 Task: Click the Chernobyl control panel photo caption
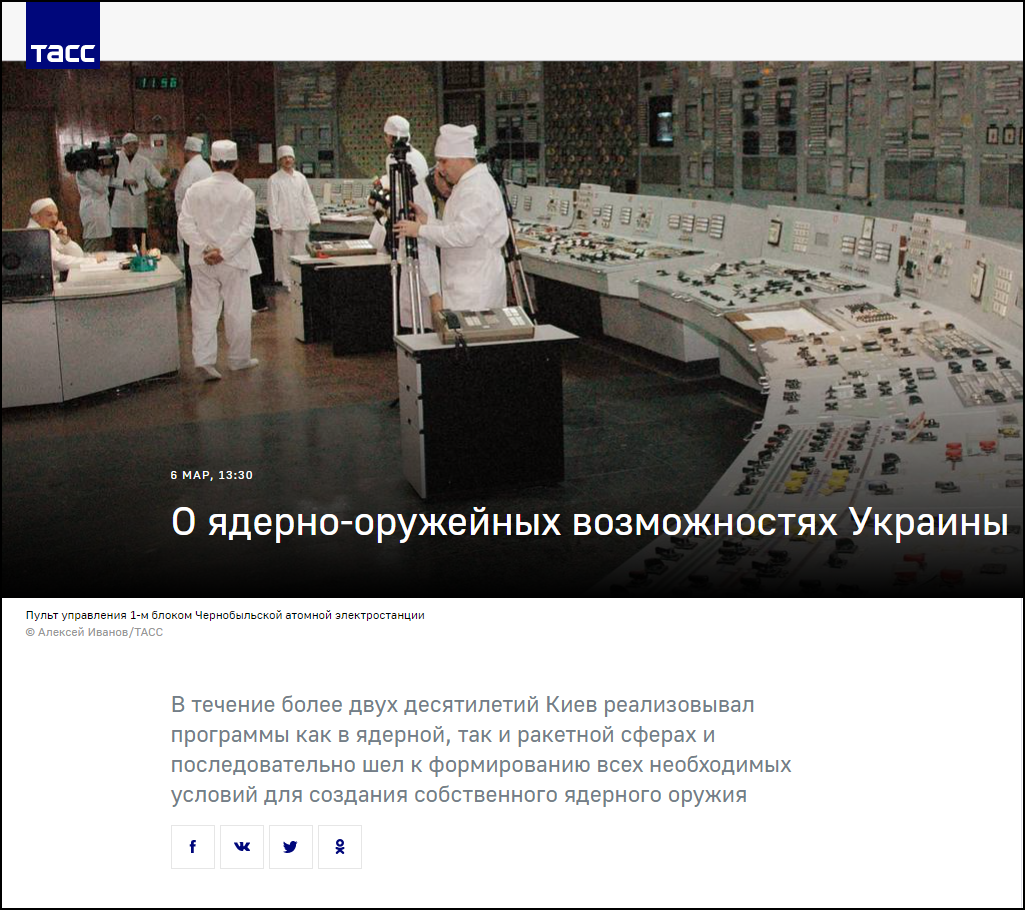[225, 615]
